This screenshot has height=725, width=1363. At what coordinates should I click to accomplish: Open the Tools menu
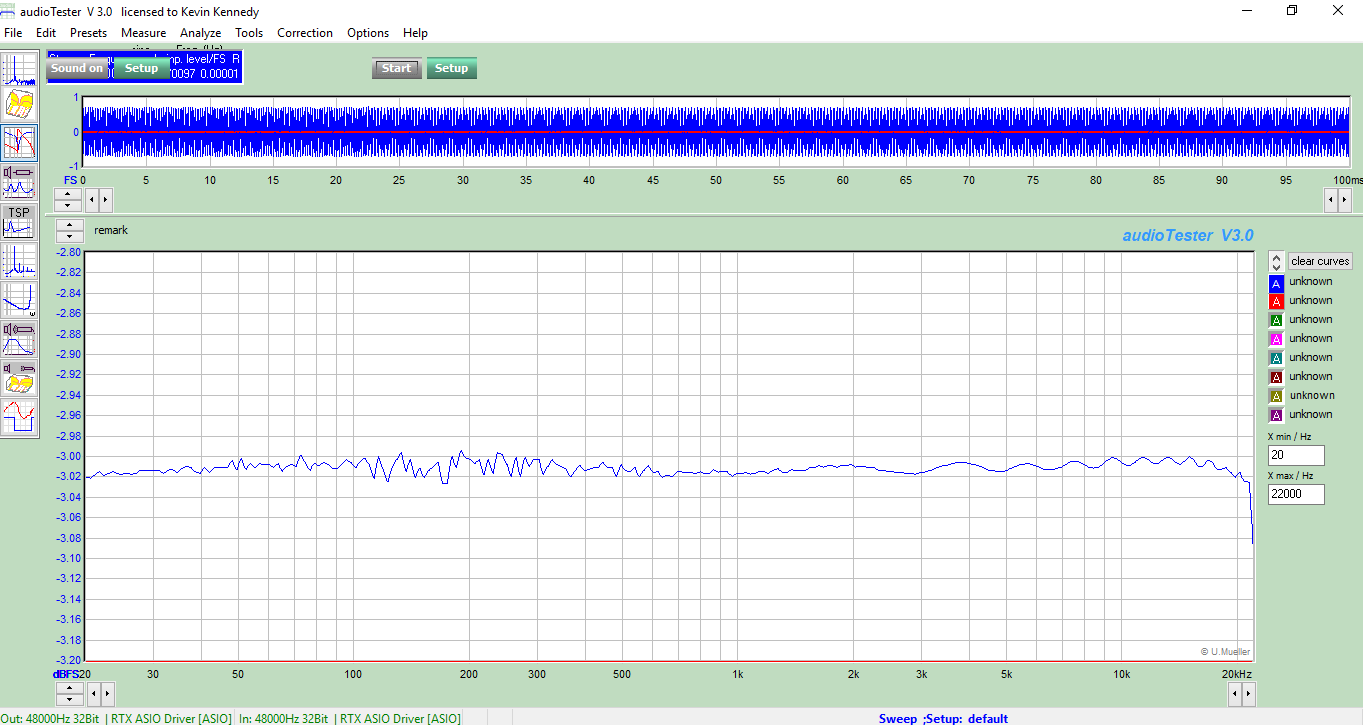(x=249, y=33)
